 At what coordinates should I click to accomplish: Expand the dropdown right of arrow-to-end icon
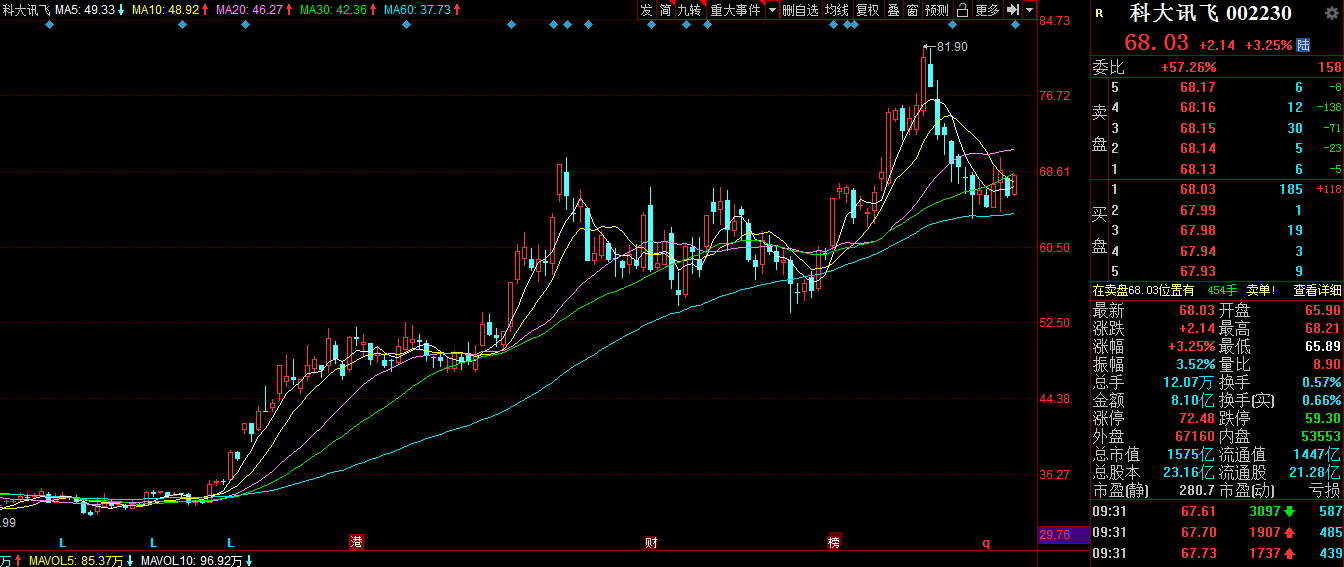1029,10
